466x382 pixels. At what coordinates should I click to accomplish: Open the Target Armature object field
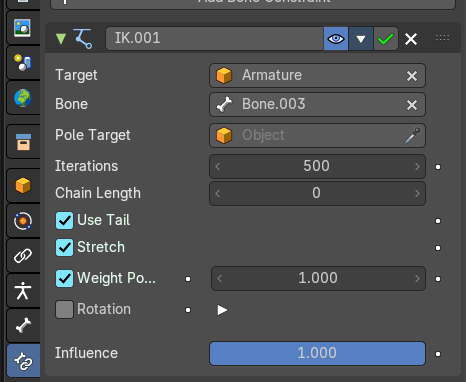(x=317, y=75)
